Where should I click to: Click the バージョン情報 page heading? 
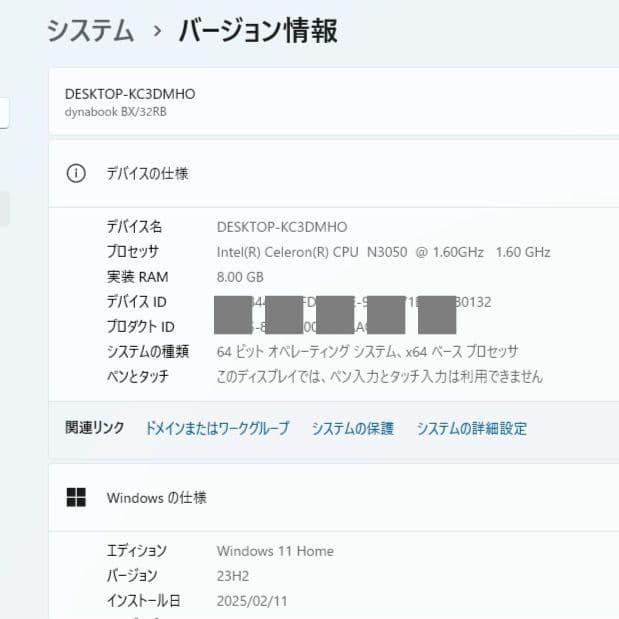(x=258, y=30)
